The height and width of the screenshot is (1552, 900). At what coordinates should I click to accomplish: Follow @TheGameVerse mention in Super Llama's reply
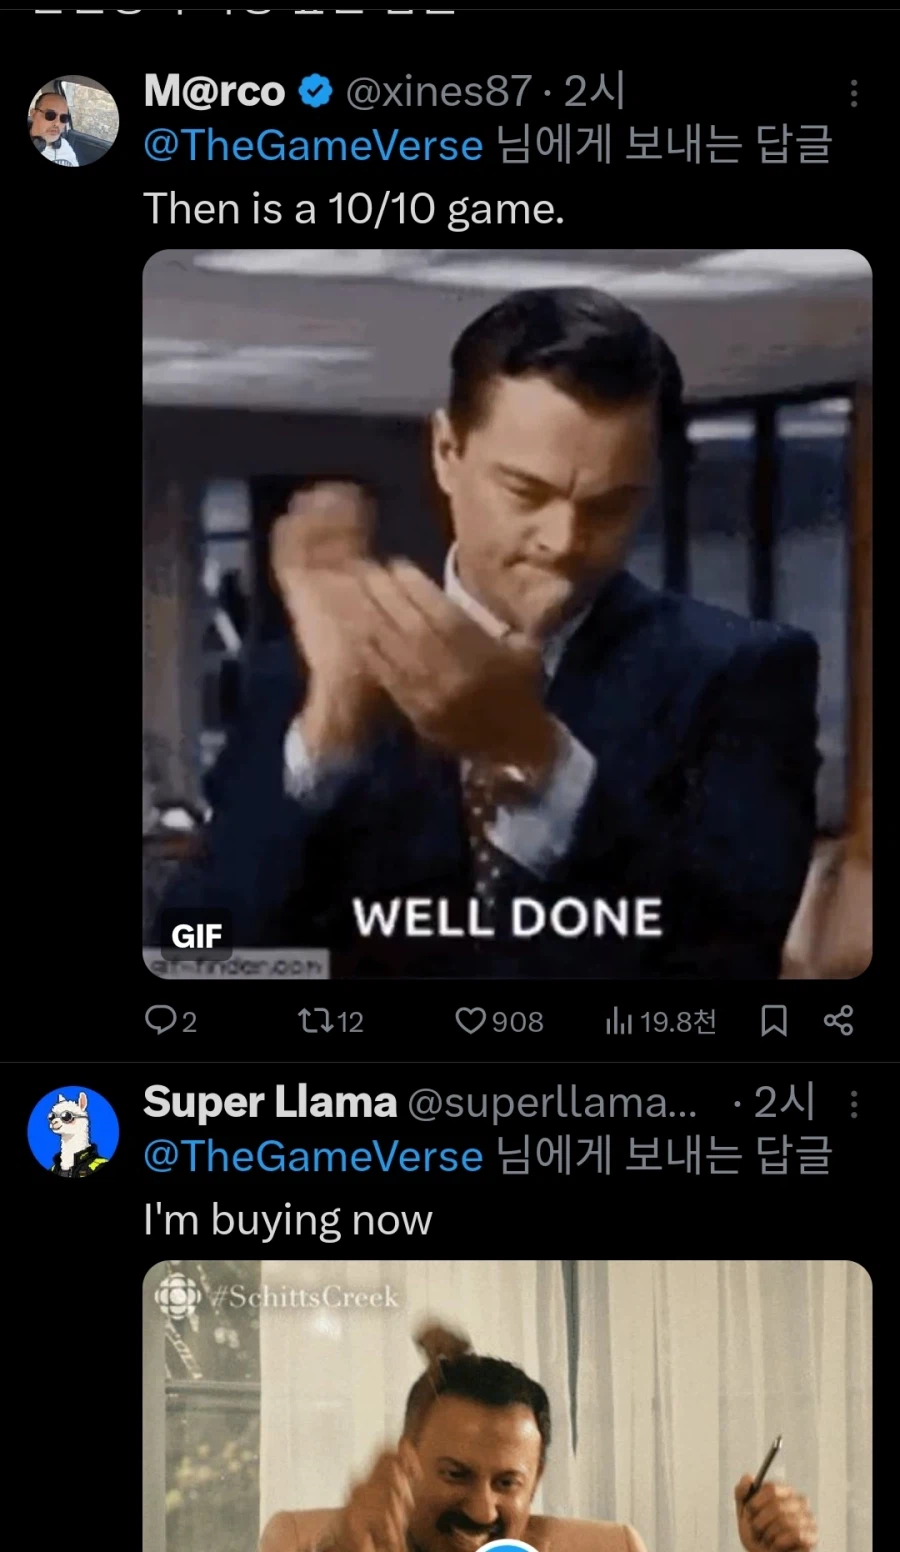tap(313, 1157)
